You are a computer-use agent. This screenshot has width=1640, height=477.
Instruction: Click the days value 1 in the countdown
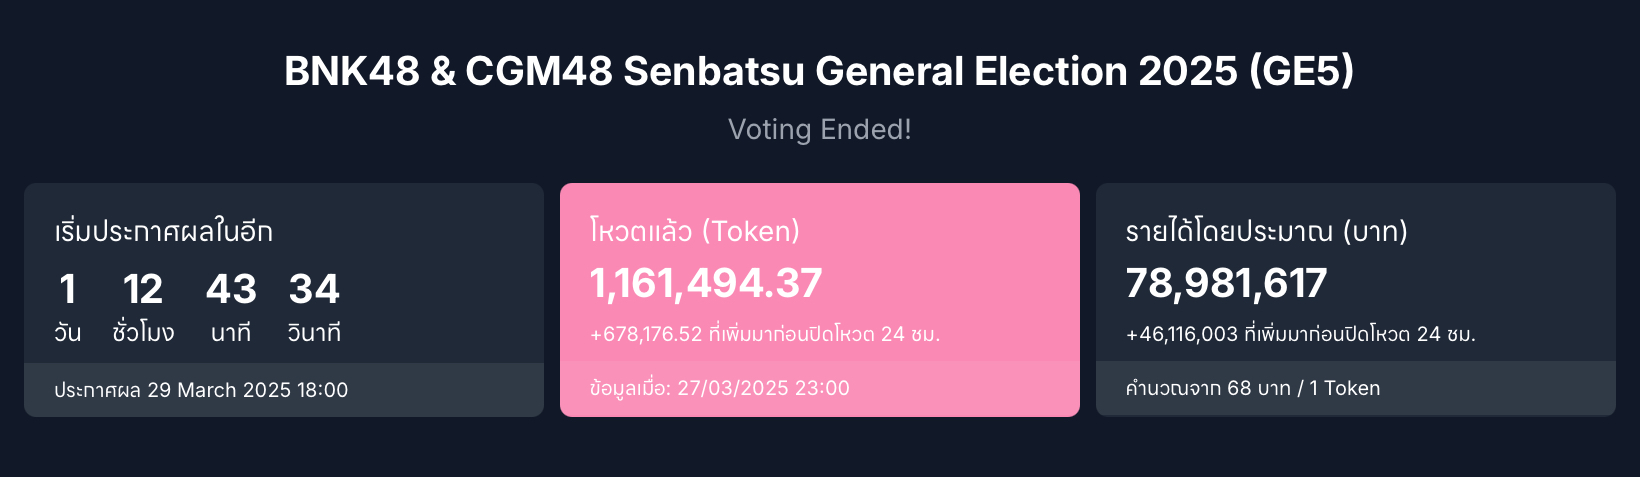pos(67,289)
